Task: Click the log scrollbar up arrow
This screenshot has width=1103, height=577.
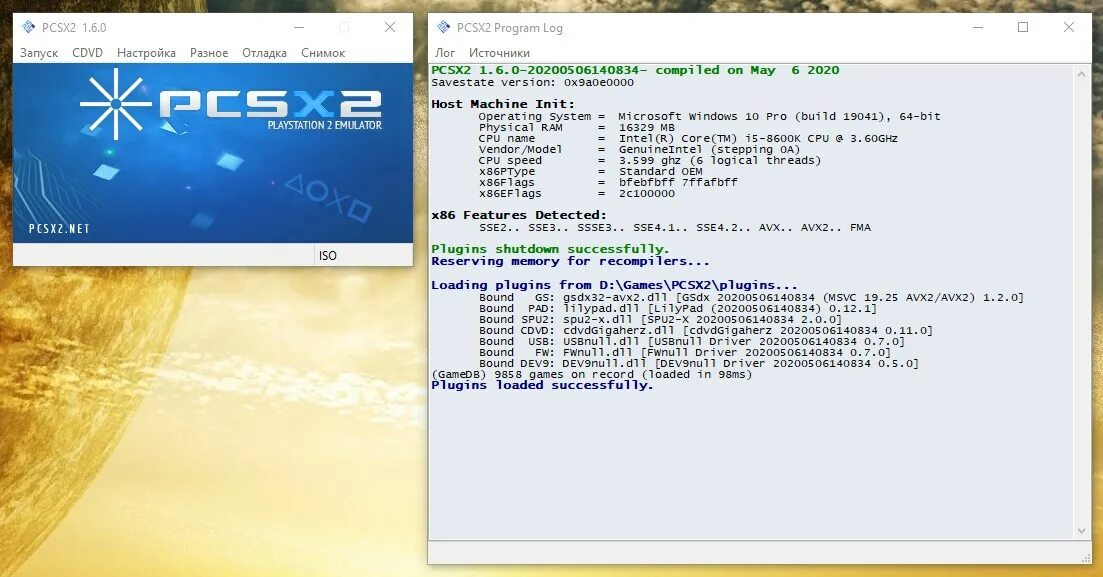Action: click(1081, 74)
